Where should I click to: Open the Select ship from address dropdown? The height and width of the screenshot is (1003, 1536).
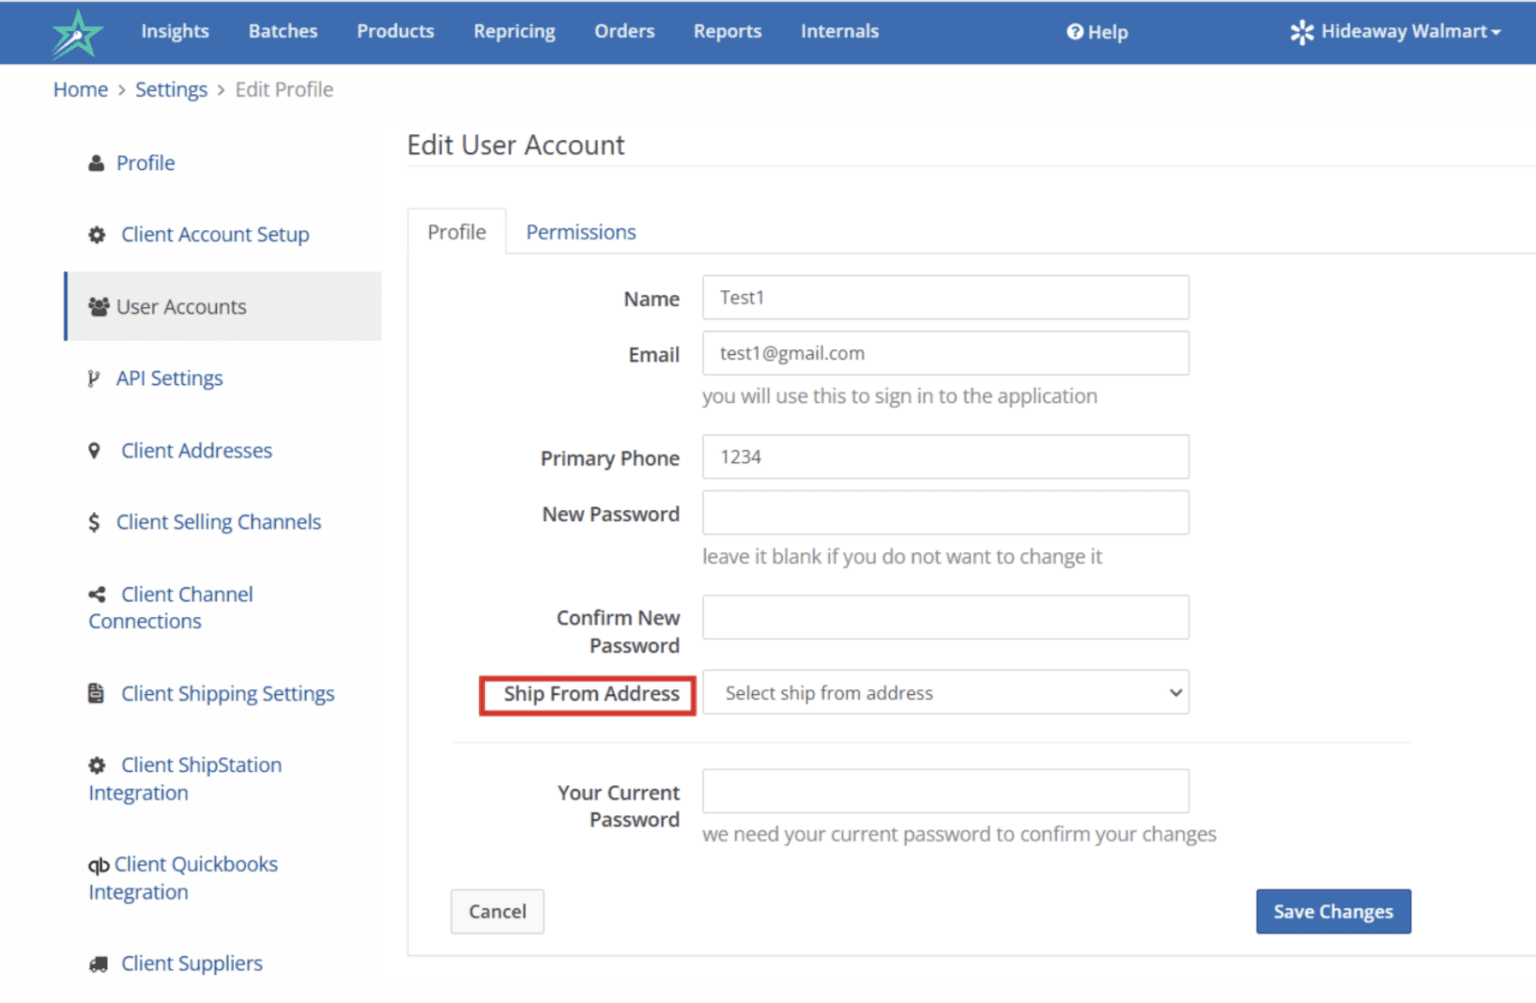(944, 692)
